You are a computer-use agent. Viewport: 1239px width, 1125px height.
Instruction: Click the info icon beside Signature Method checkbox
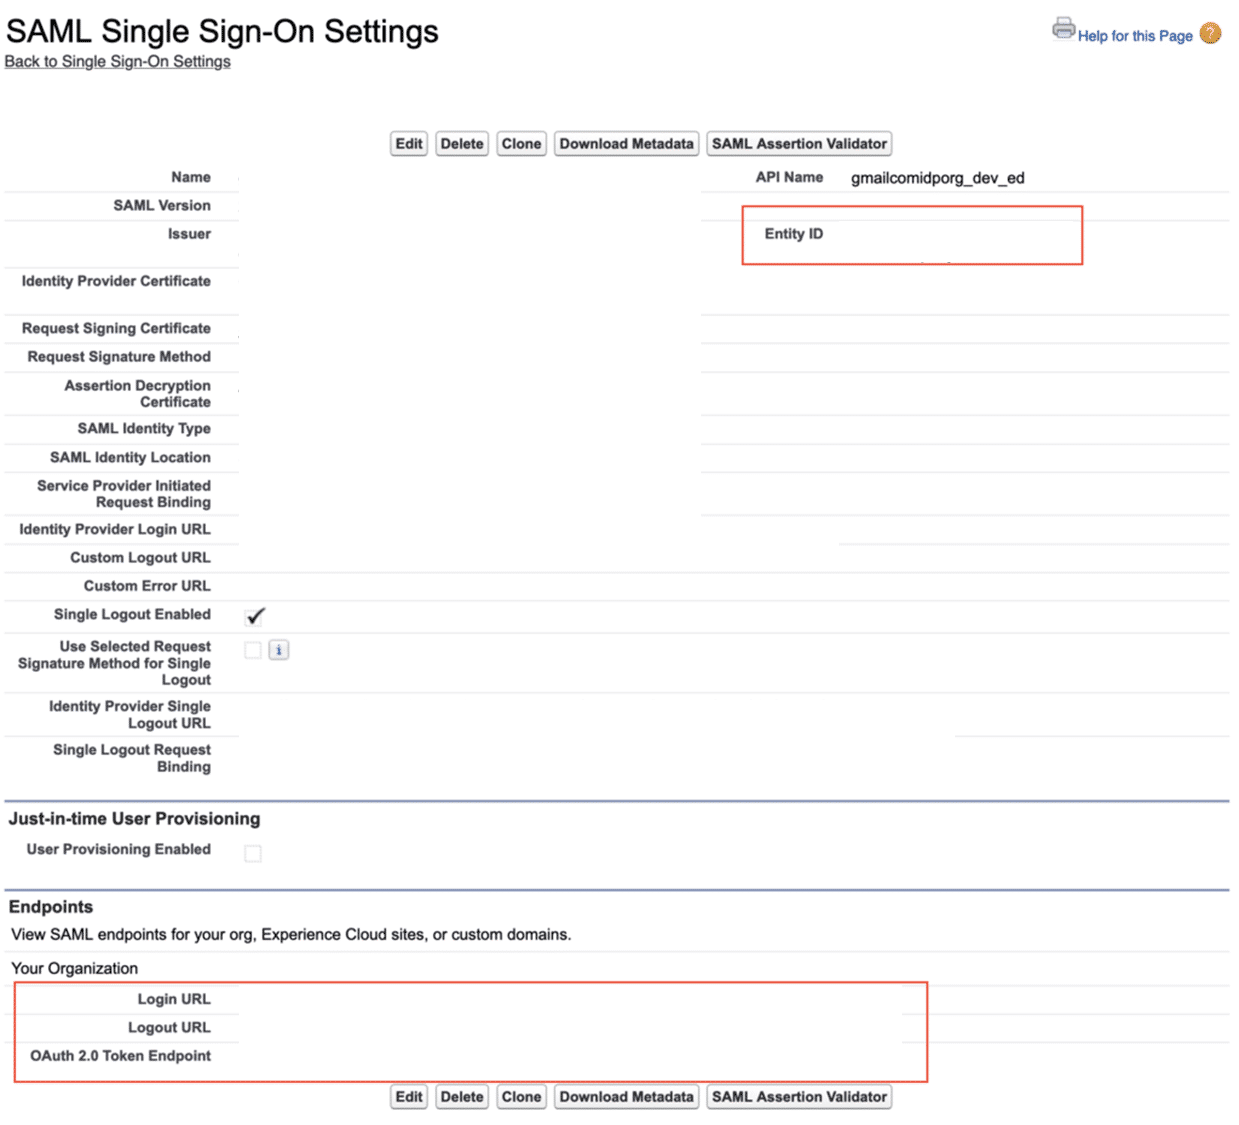278,649
